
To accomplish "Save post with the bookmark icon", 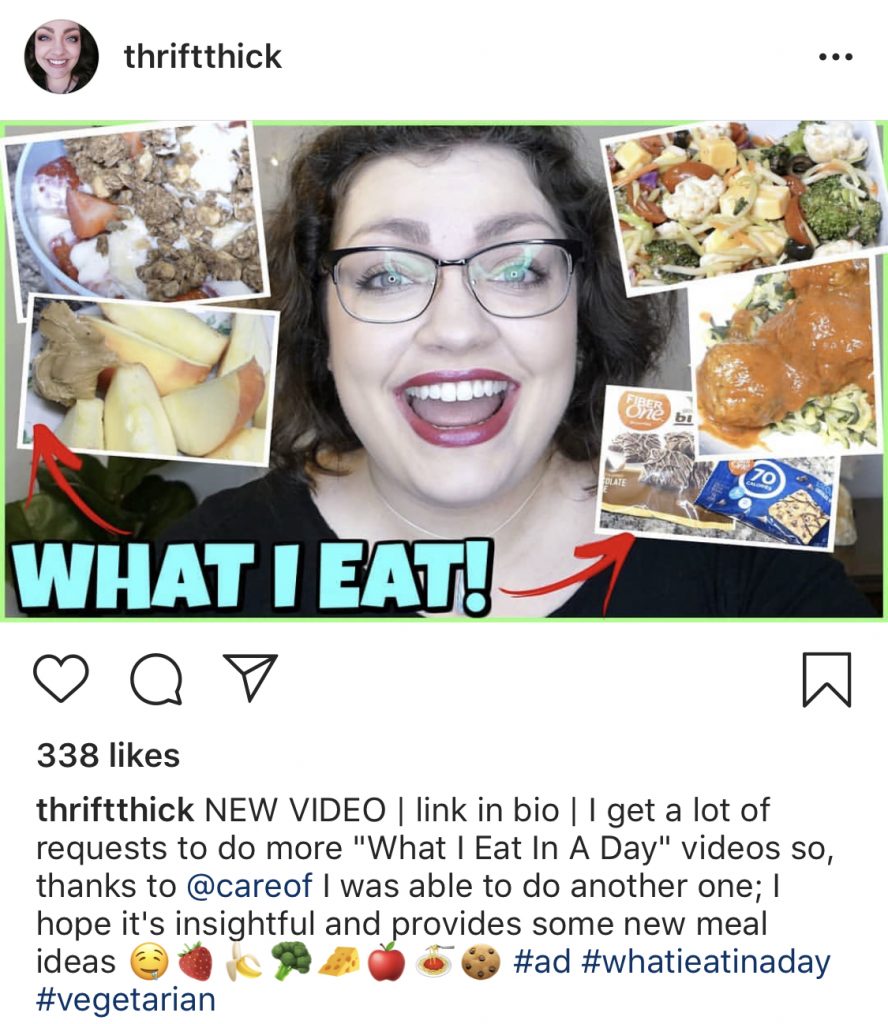I will [827, 679].
